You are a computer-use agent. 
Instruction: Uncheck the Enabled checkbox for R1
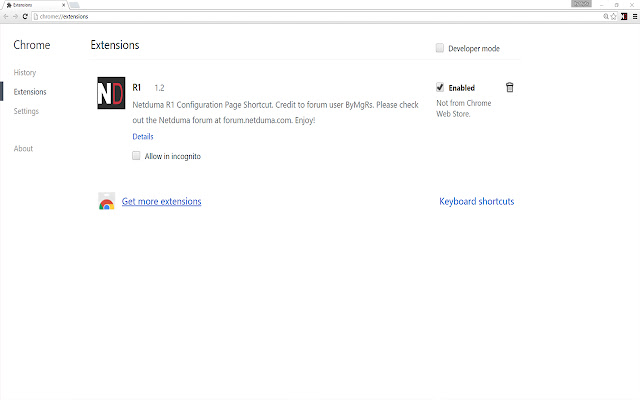(440, 87)
